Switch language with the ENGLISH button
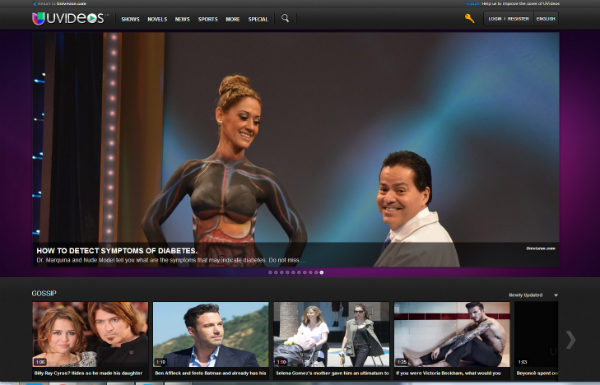600x385 pixels. pos(546,18)
